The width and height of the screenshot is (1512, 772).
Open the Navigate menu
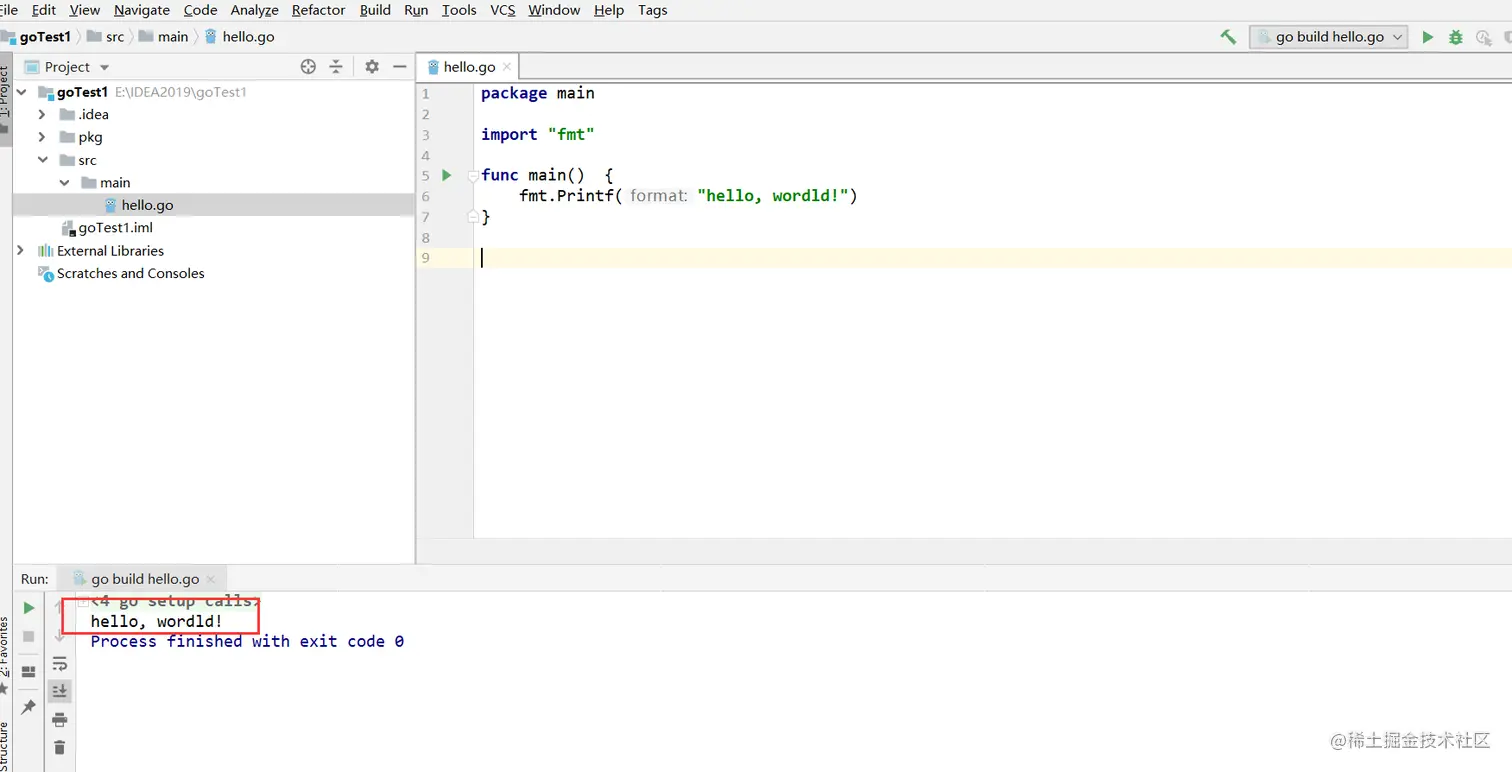click(142, 10)
